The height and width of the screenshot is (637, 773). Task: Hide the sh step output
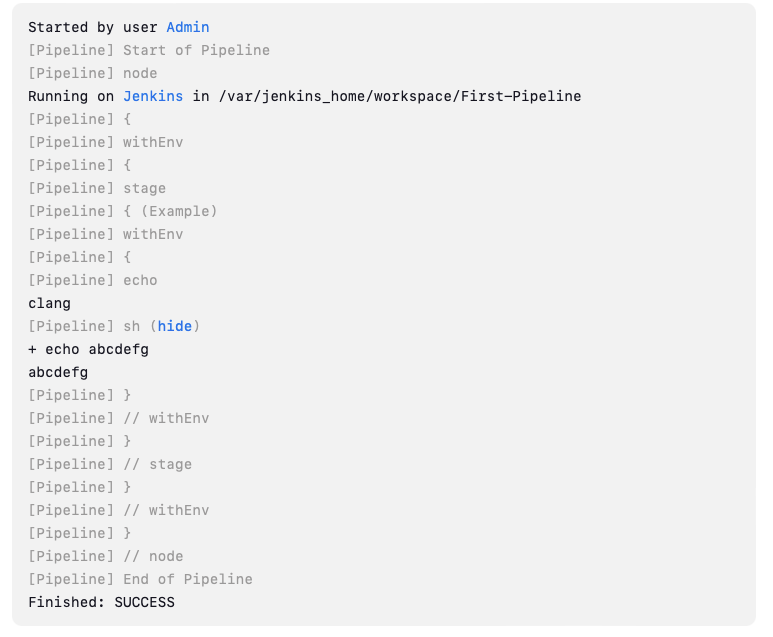click(175, 326)
